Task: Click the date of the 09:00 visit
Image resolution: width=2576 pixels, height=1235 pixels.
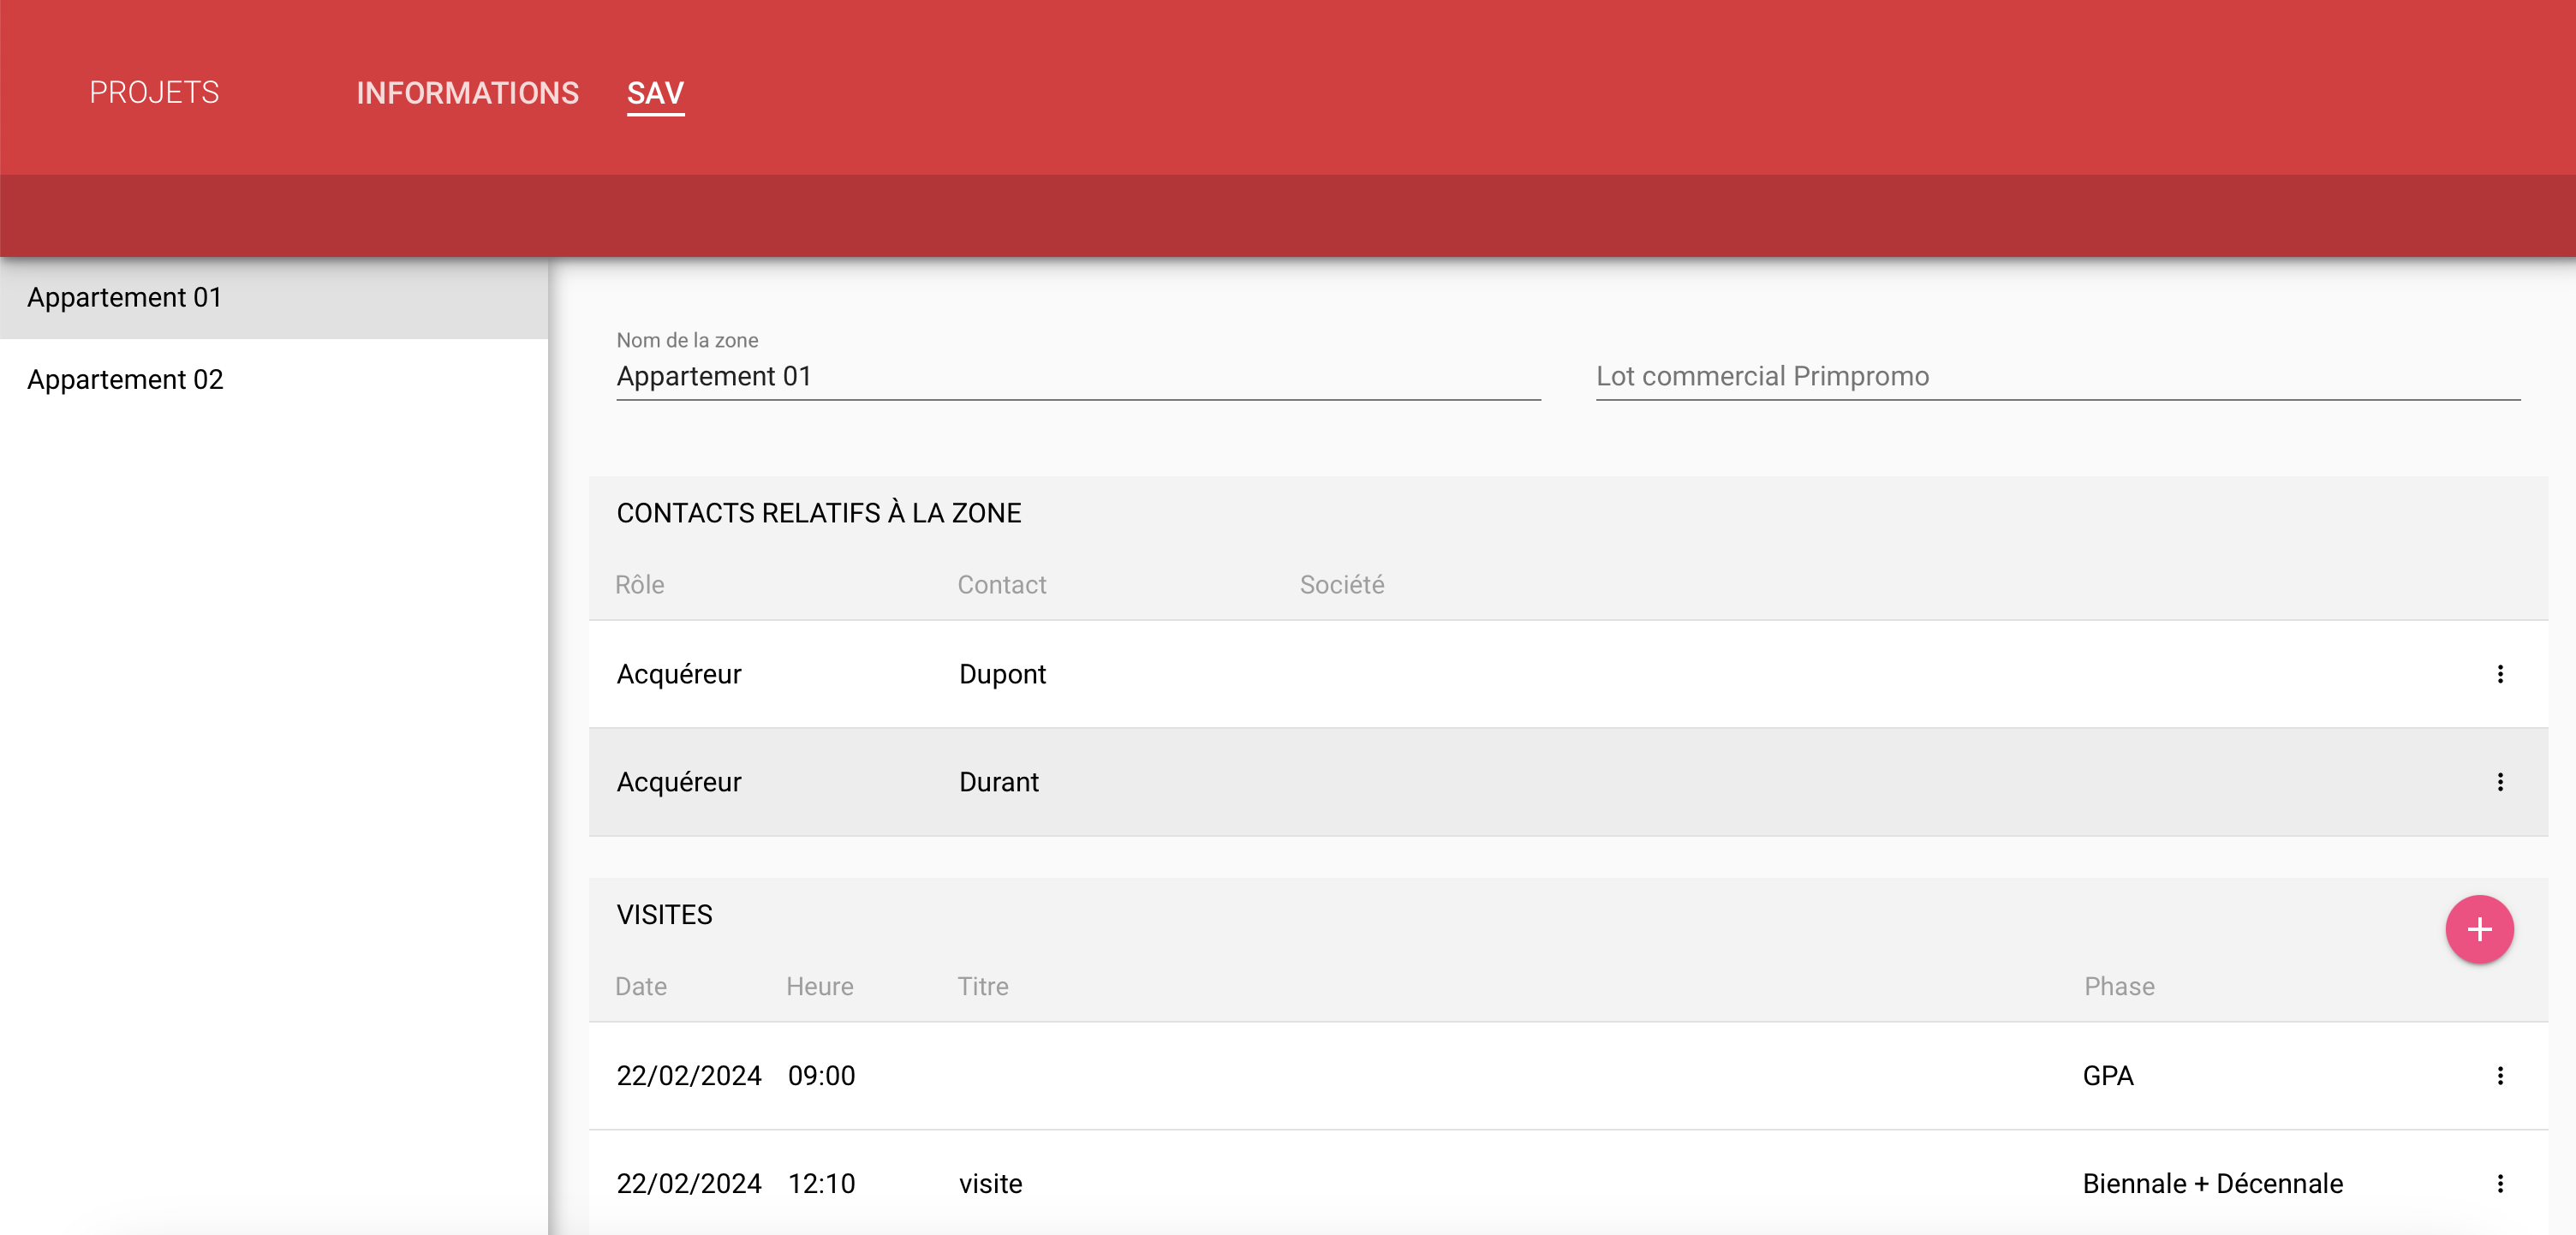Action: click(689, 1076)
